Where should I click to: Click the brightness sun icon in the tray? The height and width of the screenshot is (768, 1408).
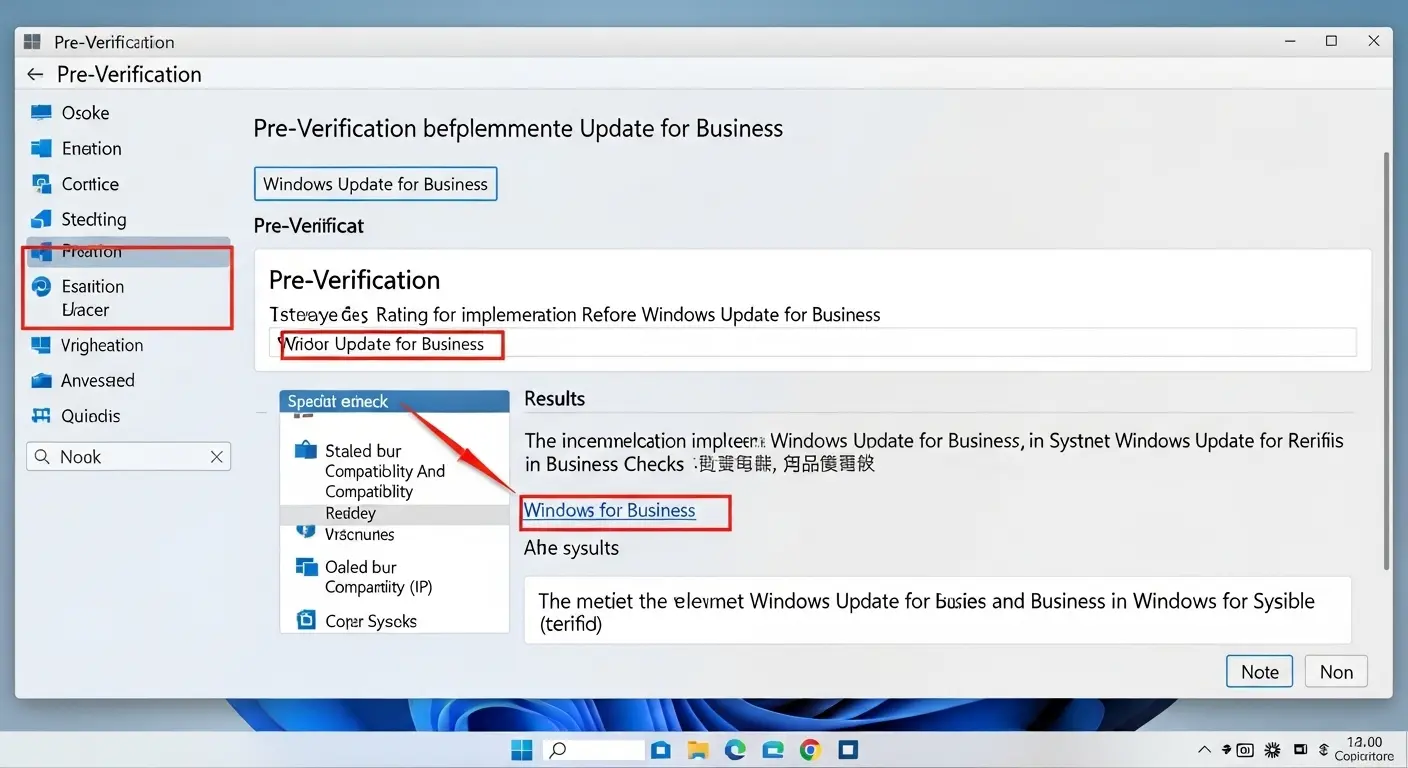tap(1273, 749)
